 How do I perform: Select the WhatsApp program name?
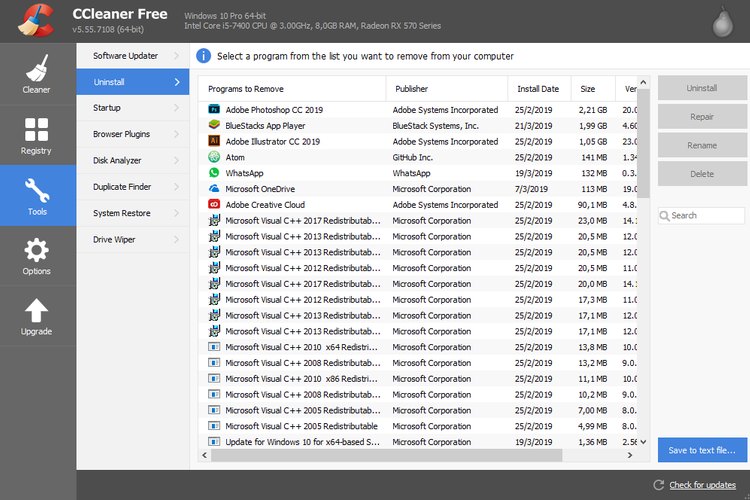[244, 173]
